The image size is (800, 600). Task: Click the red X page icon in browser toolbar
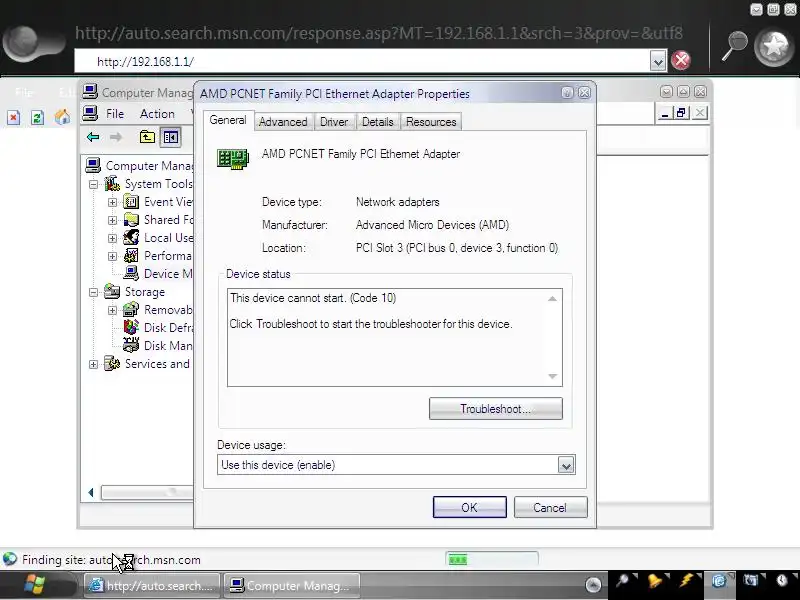click(x=14, y=118)
